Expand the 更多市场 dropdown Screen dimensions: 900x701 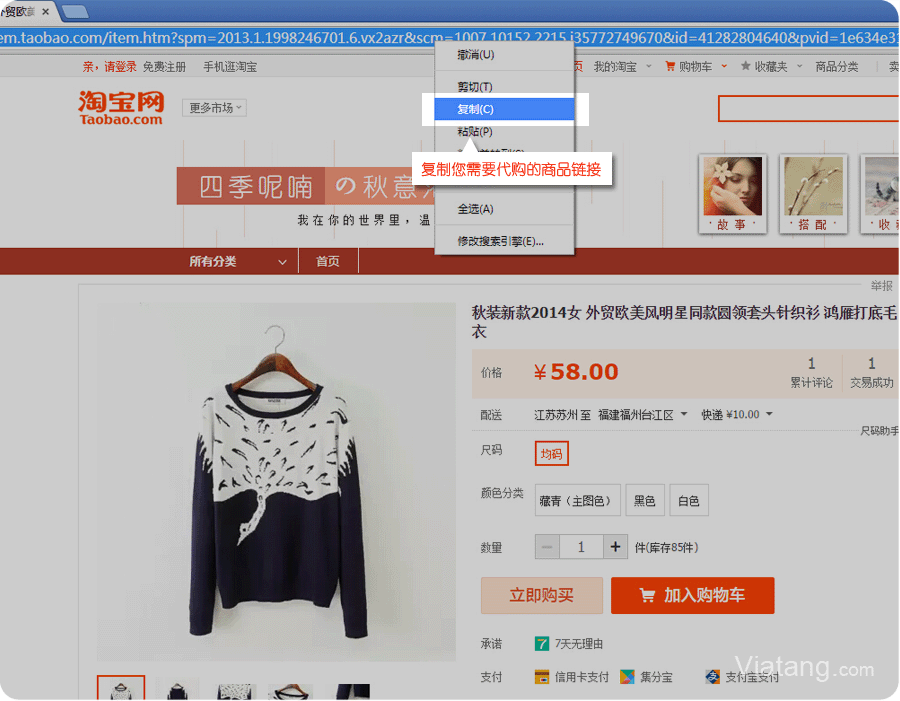214,108
